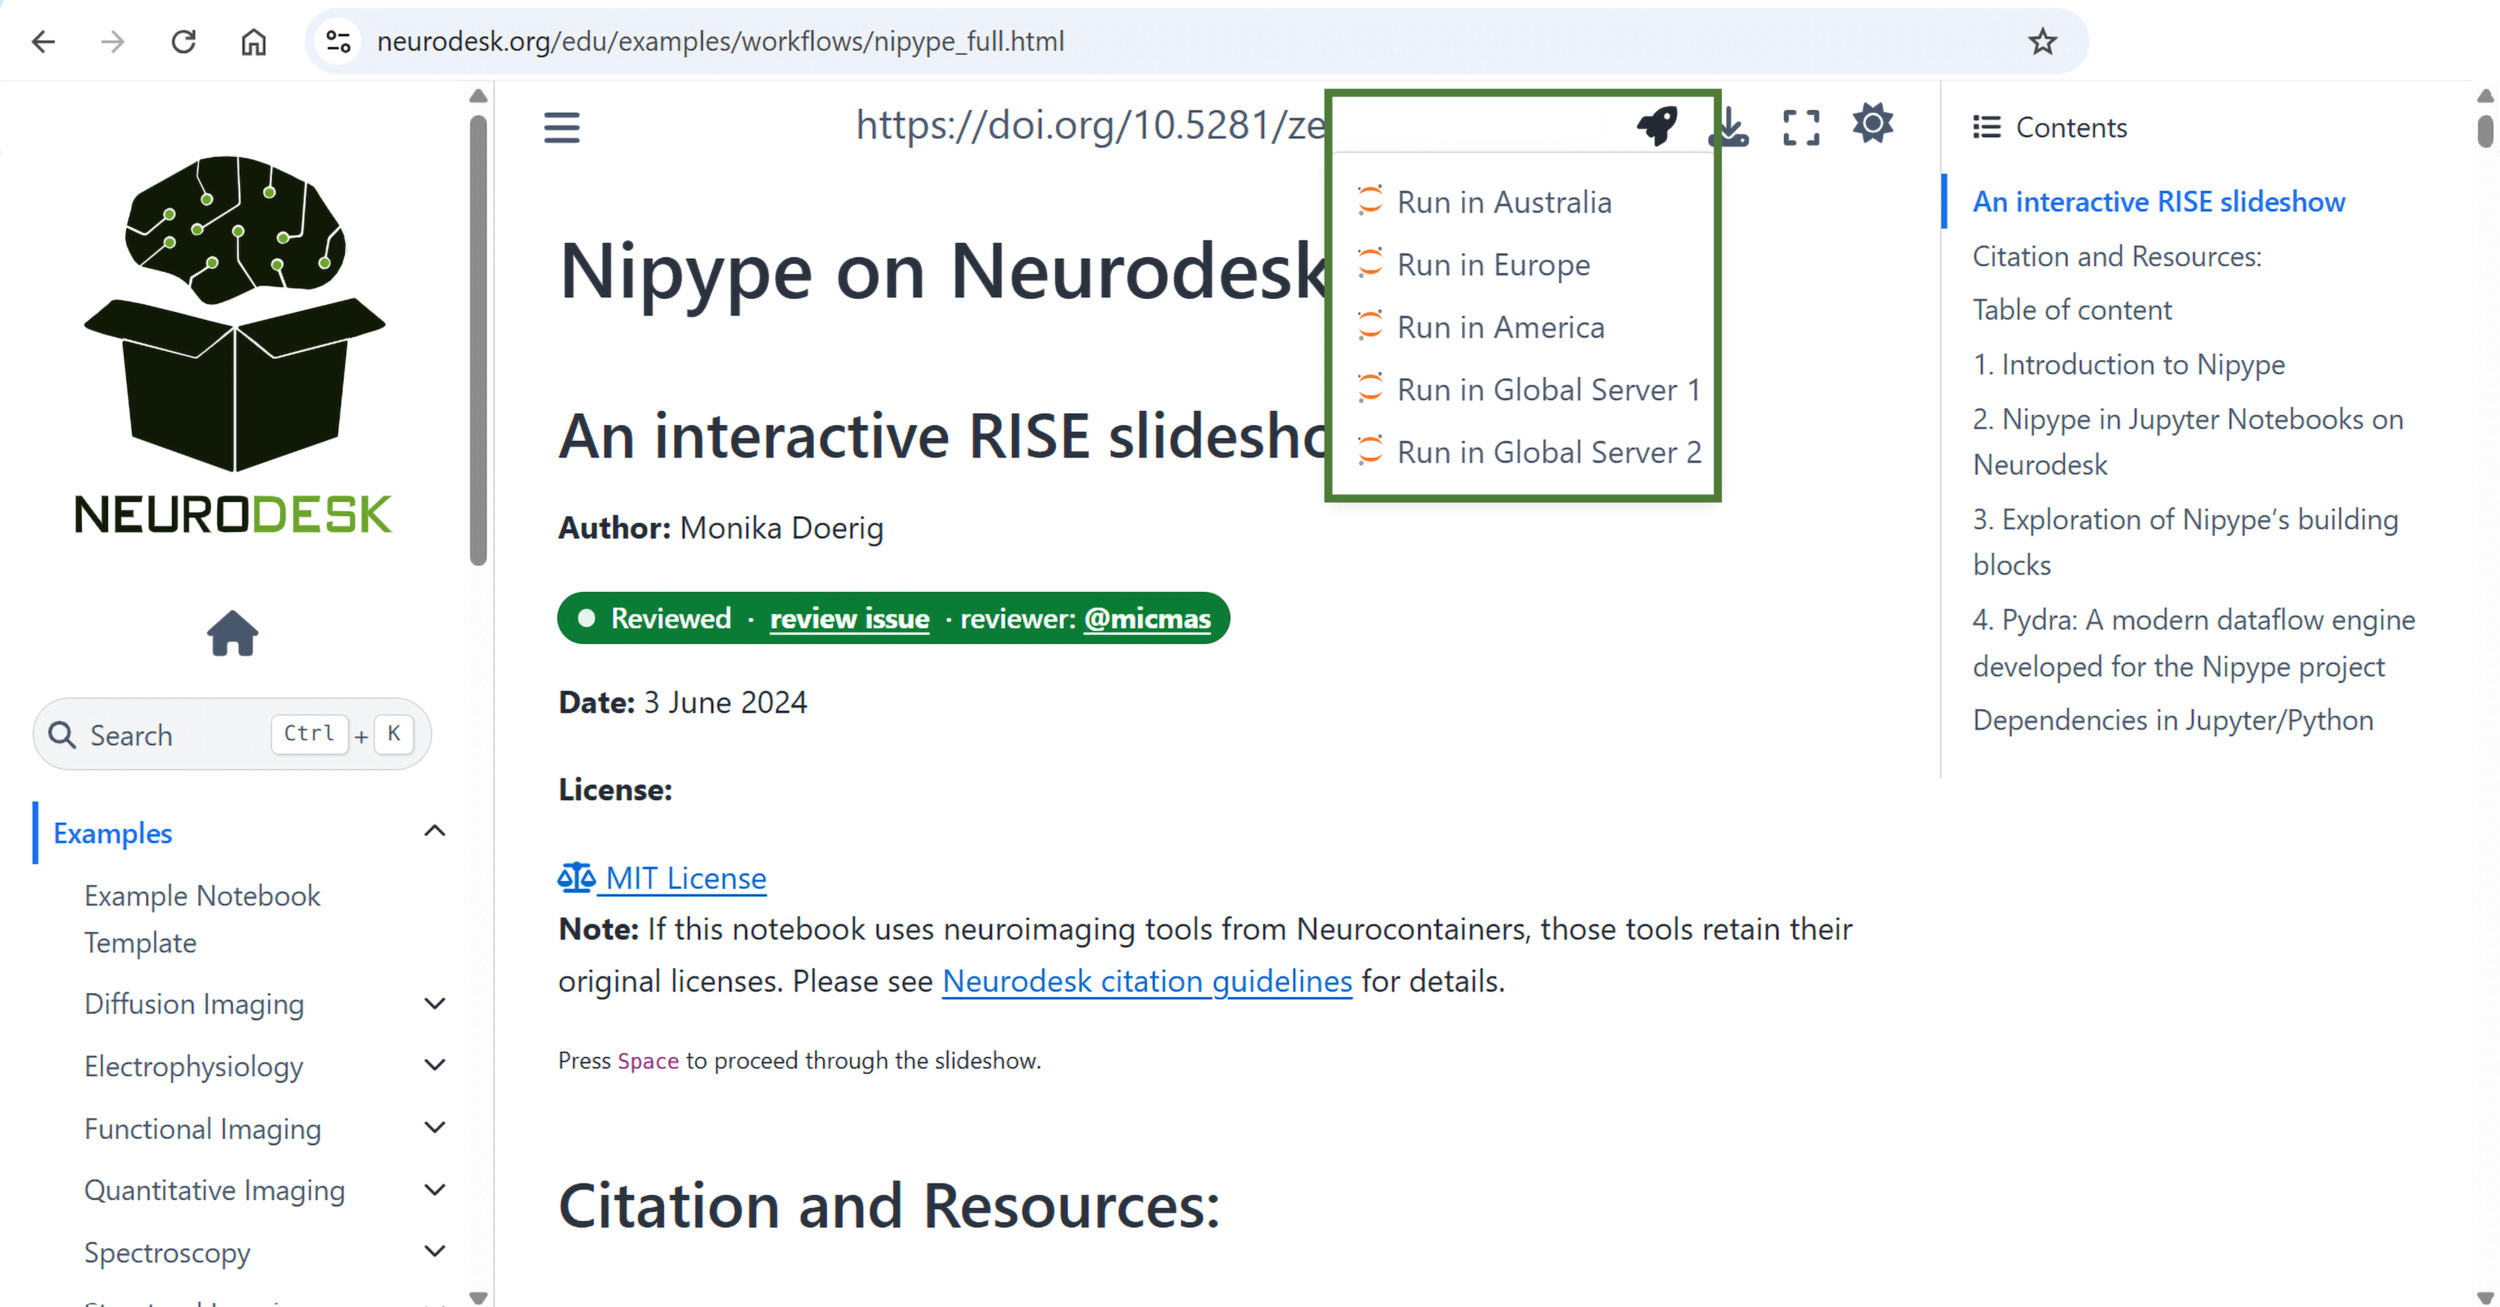Click the Jupyter icon beside Global Server 2

point(1370,451)
